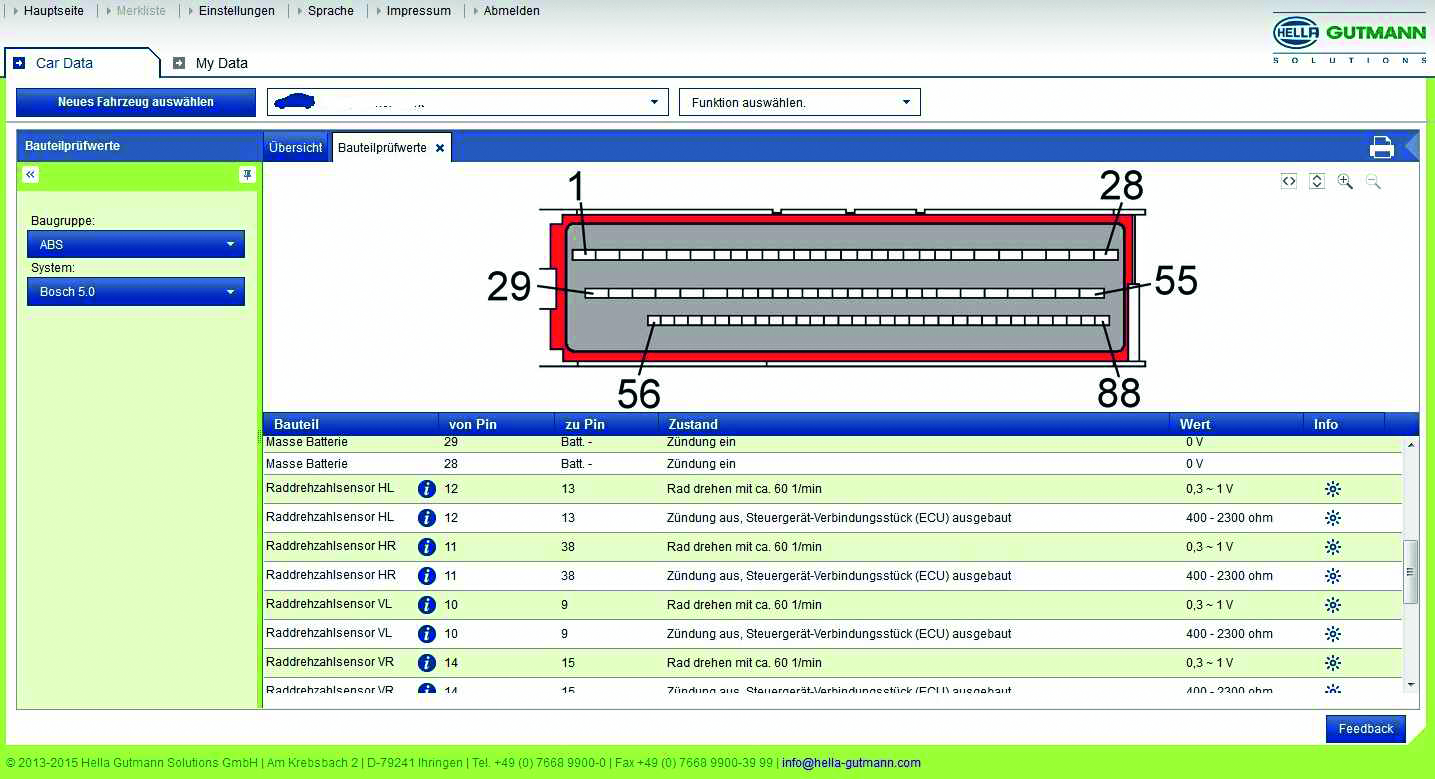Click the fit-height icon above diagram
This screenshot has width=1435, height=779.
1317,181
